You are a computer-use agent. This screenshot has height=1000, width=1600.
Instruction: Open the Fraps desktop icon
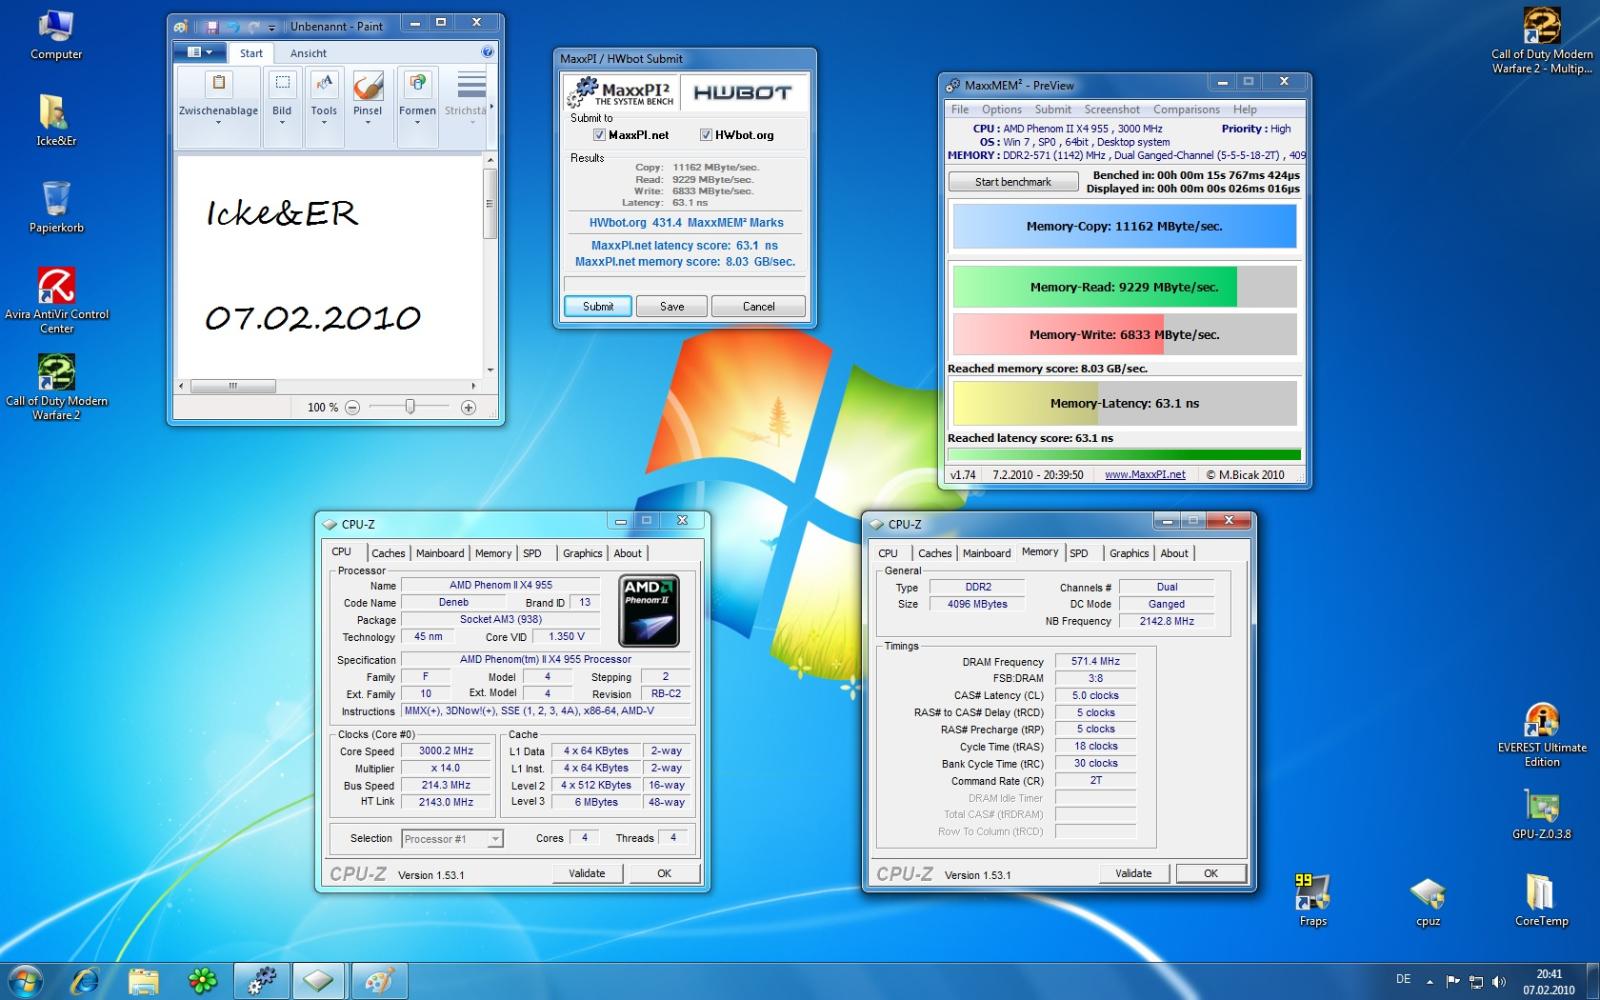click(1312, 900)
